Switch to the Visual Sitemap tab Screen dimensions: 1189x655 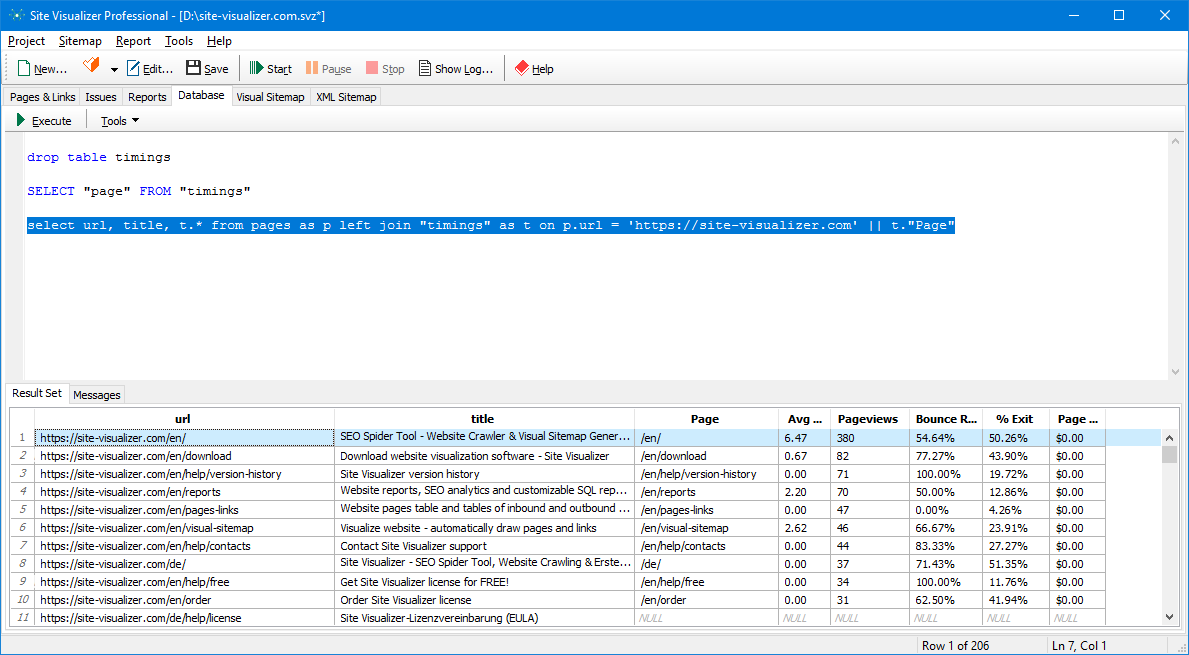[x=270, y=97]
